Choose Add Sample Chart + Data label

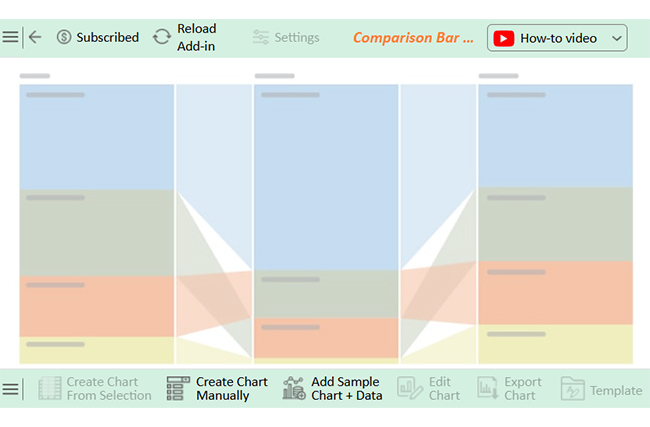(347, 388)
